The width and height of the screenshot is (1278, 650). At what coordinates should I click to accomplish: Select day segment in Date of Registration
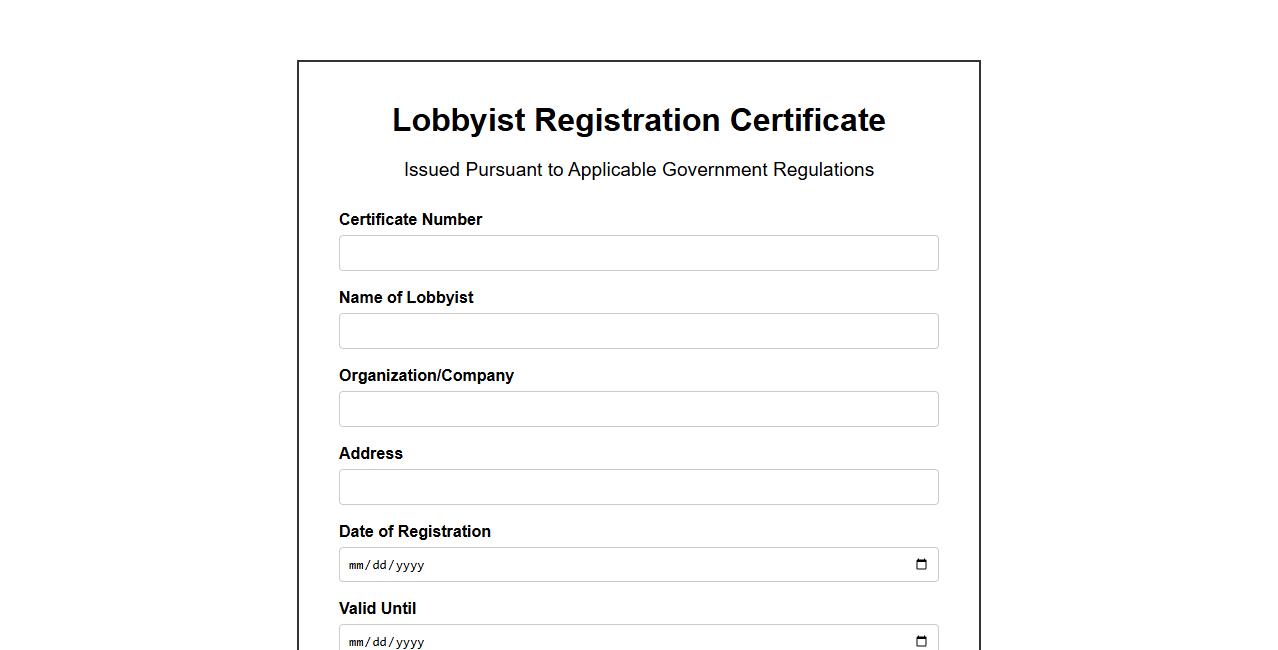click(x=381, y=565)
